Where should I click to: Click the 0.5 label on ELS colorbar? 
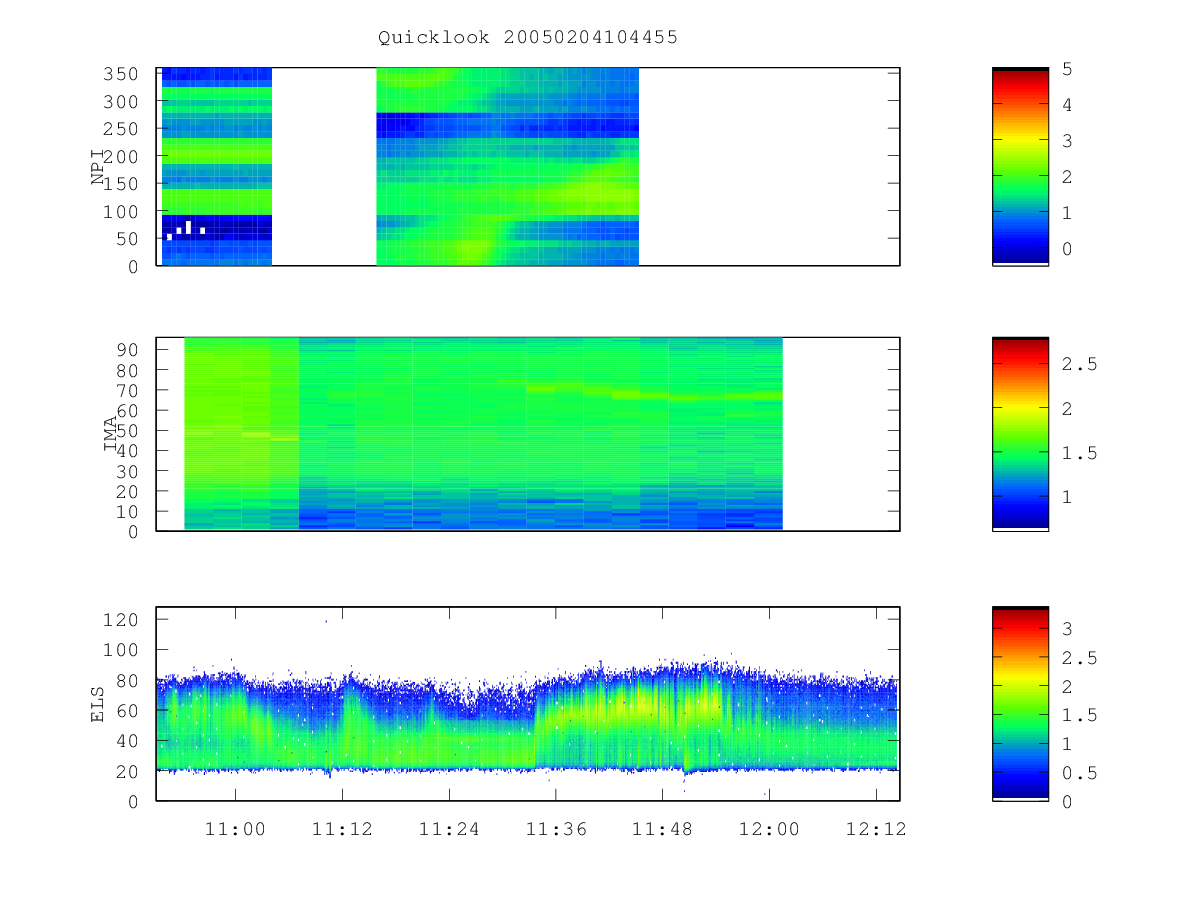[1079, 773]
